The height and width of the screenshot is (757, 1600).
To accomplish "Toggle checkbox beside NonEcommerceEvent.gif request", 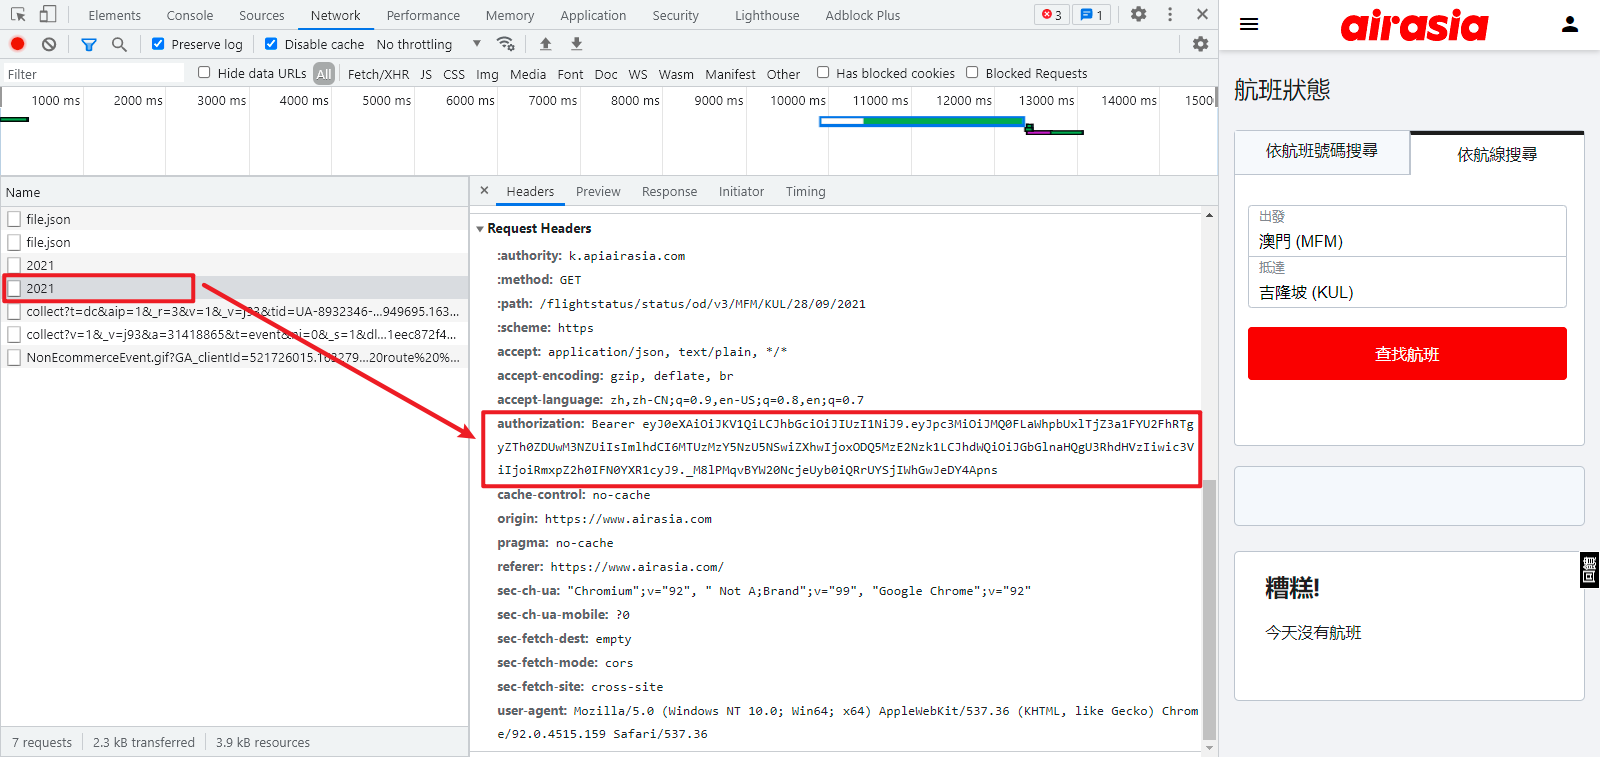I will tap(14, 357).
